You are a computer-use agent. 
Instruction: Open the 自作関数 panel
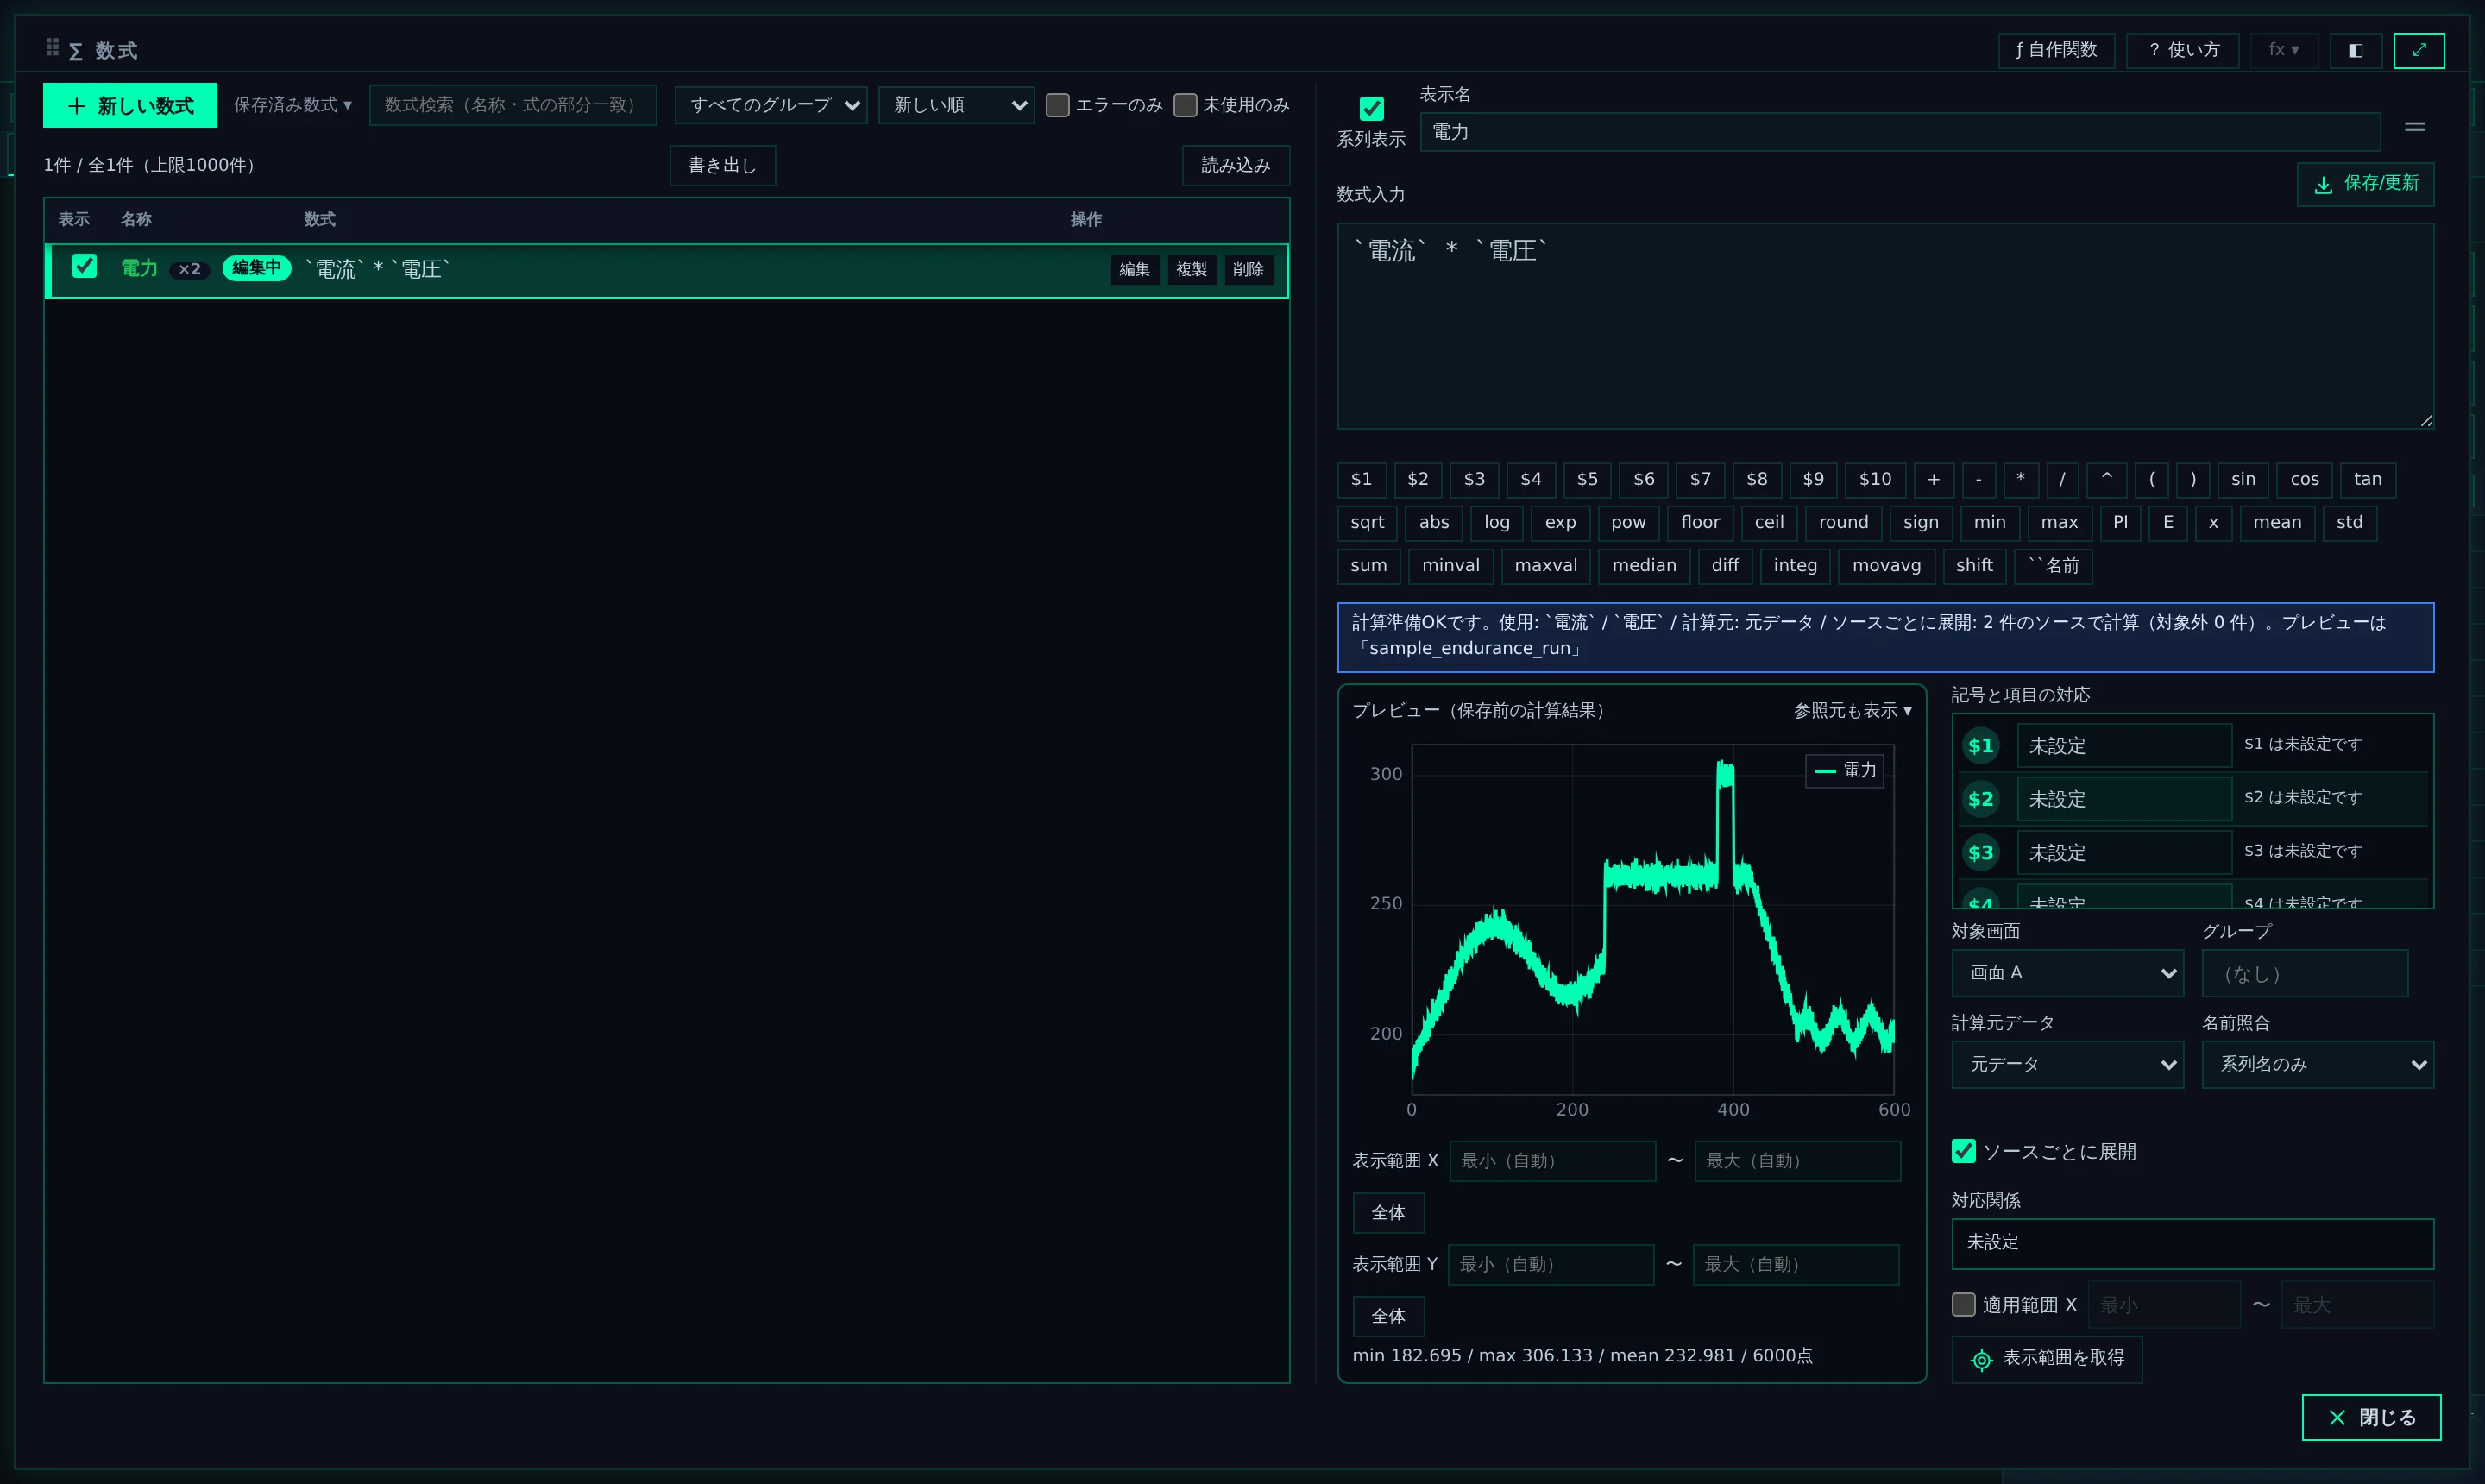coord(2056,50)
